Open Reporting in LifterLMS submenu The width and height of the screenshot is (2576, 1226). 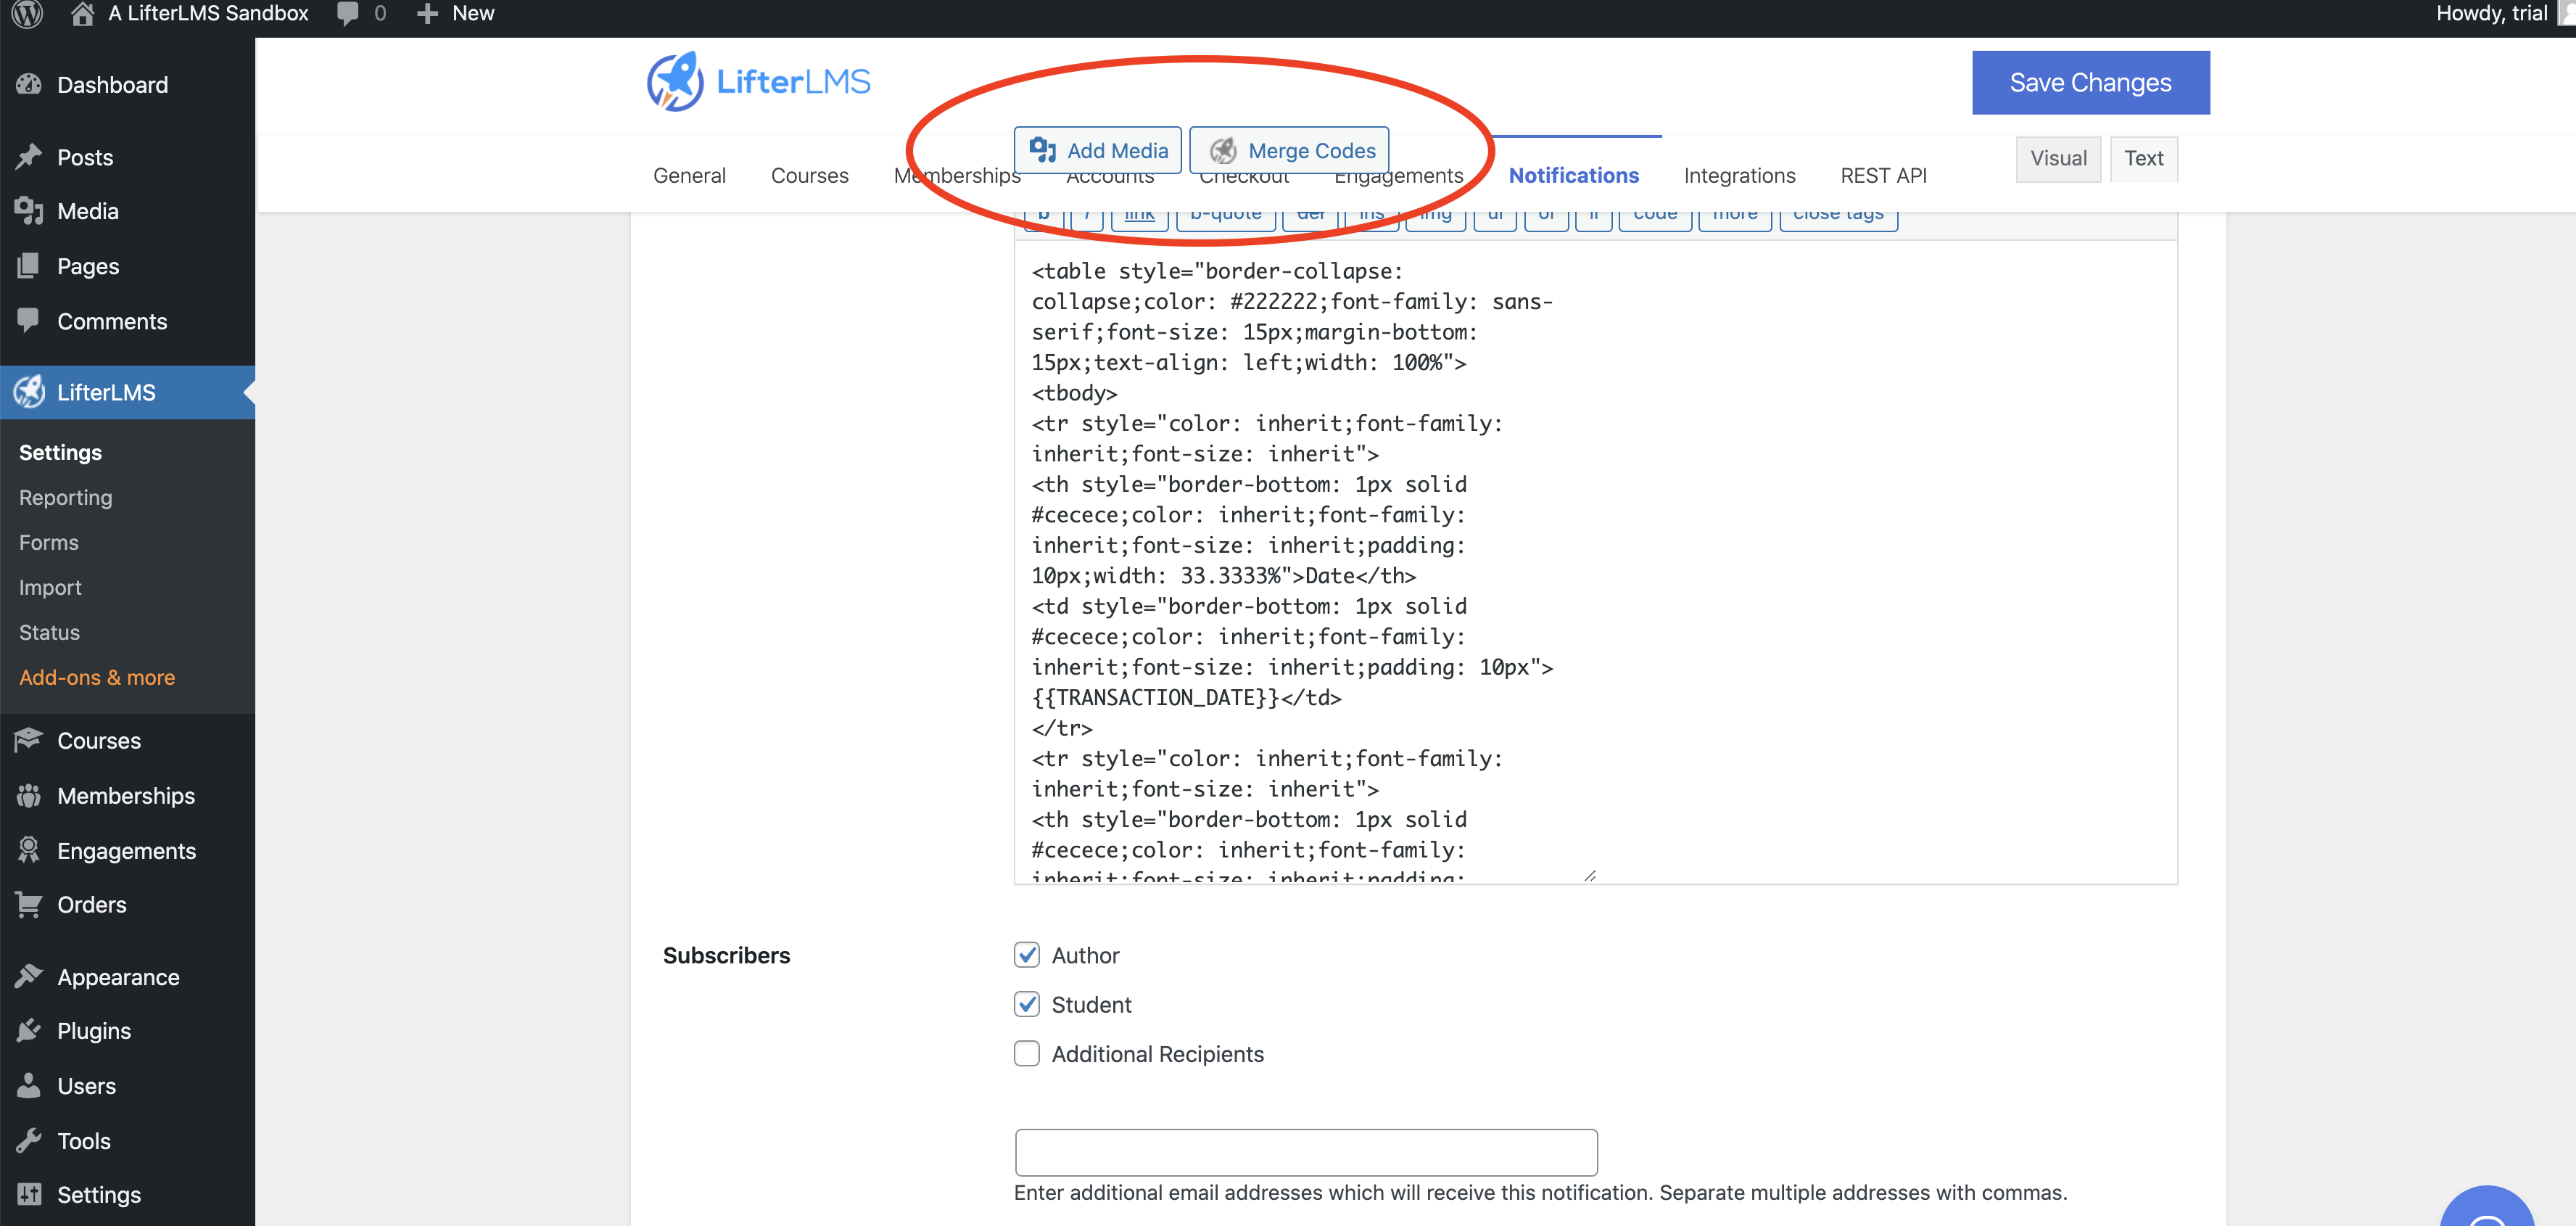point(66,497)
